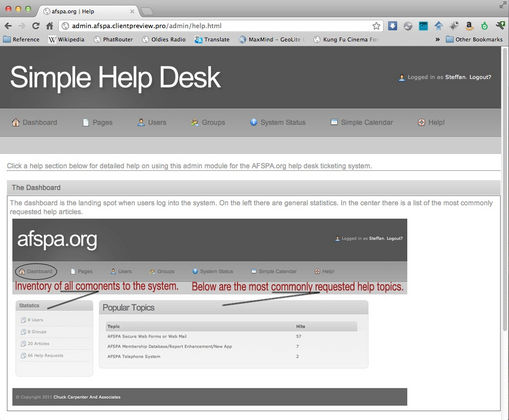The image size is (509, 420).
Task: Click the Help! lifebuoy icon
Action: (422, 122)
